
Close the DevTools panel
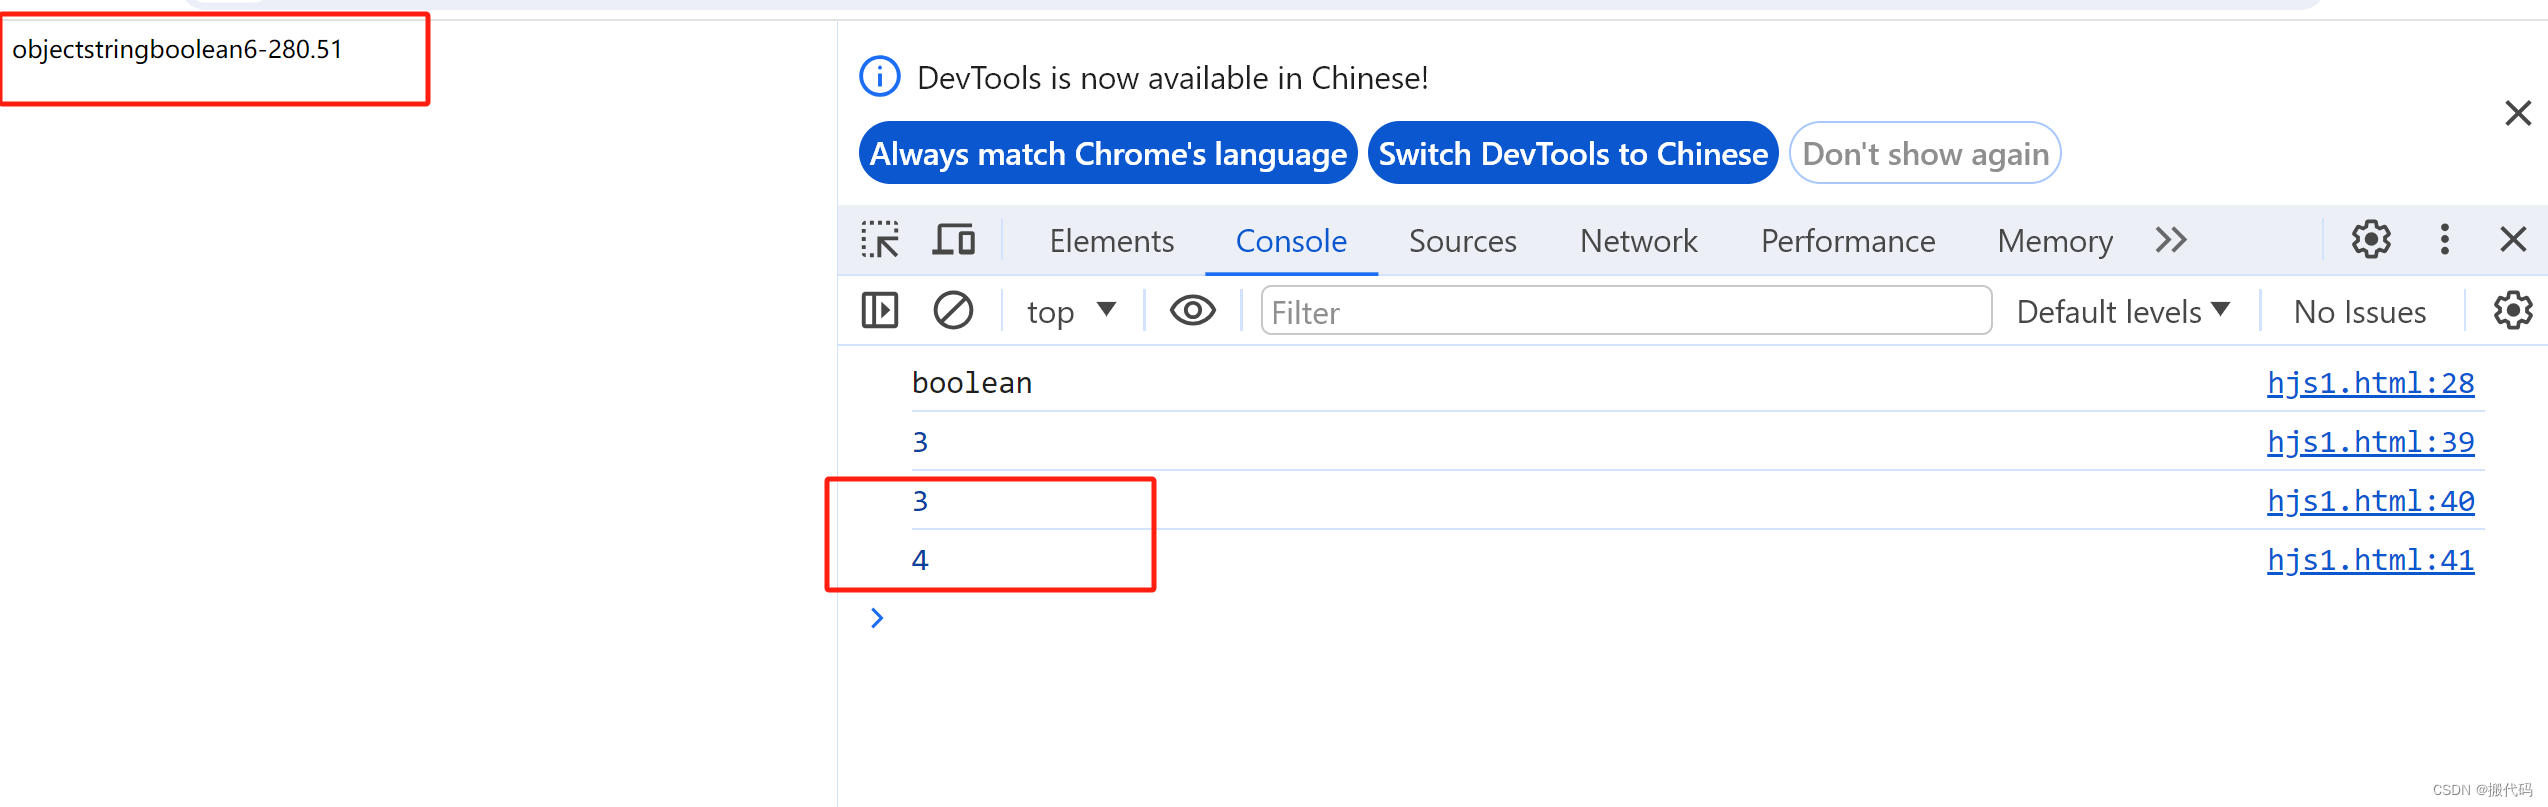click(x=2513, y=240)
